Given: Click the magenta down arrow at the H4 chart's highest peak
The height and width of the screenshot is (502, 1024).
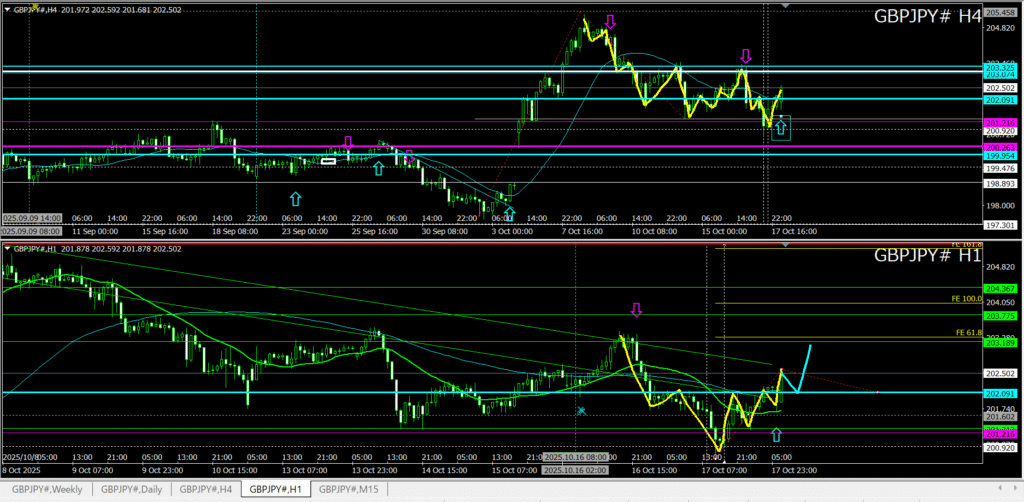Looking at the screenshot, I should click(609, 21).
